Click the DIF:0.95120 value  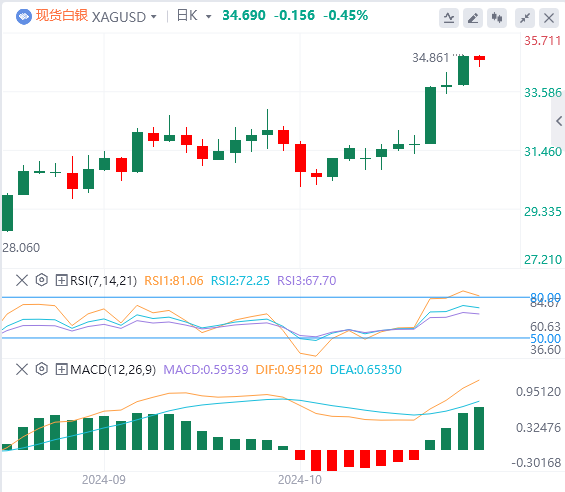coord(289,369)
